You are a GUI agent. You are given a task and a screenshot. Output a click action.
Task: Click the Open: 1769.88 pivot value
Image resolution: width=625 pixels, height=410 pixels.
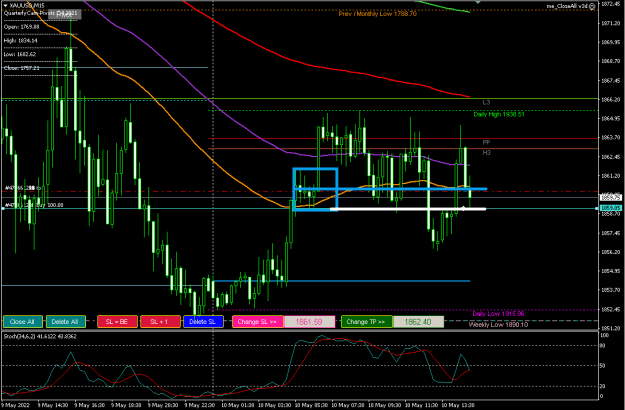pos(22,27)
